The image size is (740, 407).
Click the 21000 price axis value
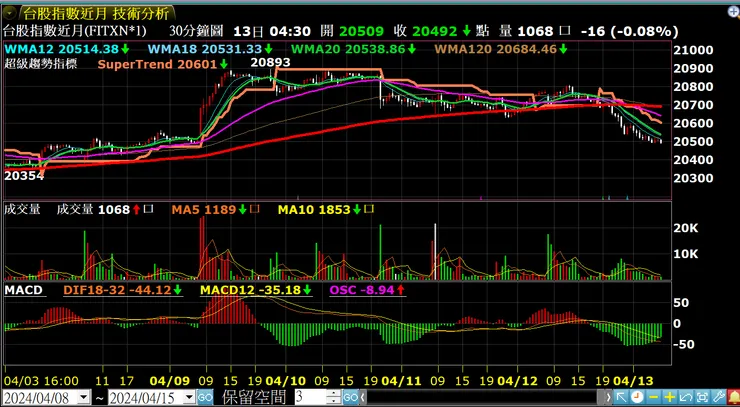pos(694,51)
